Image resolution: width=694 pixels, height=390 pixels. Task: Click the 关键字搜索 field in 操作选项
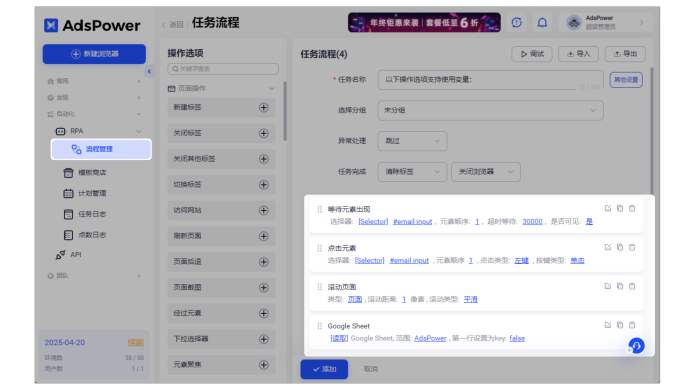223,69
